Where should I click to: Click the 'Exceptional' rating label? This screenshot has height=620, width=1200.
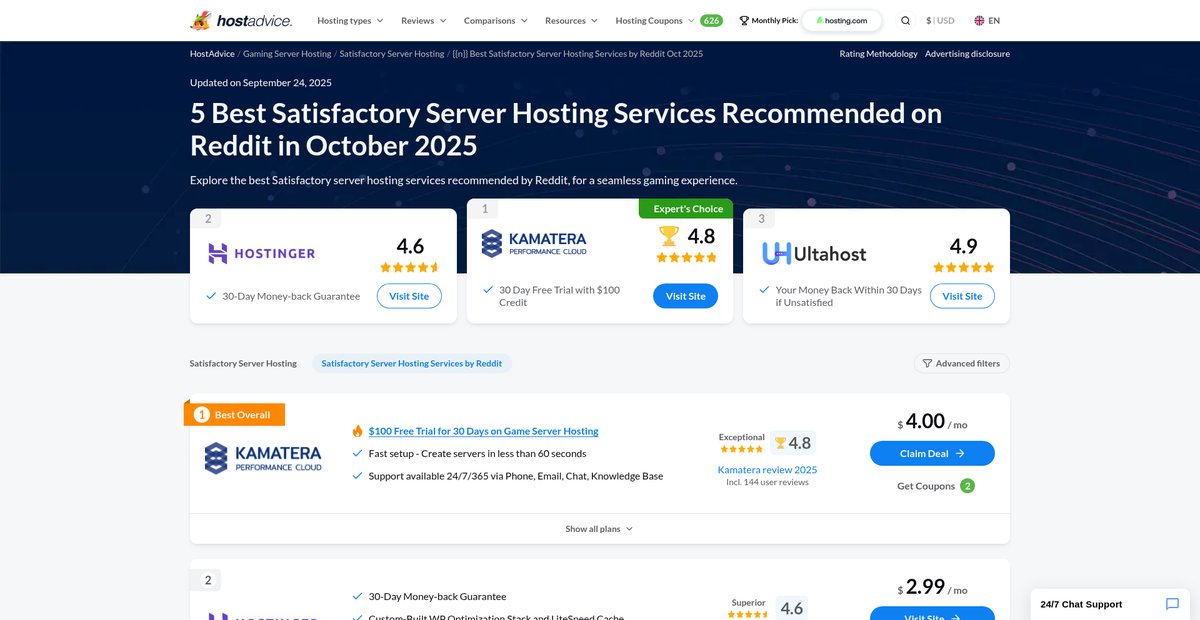point(742,437)
